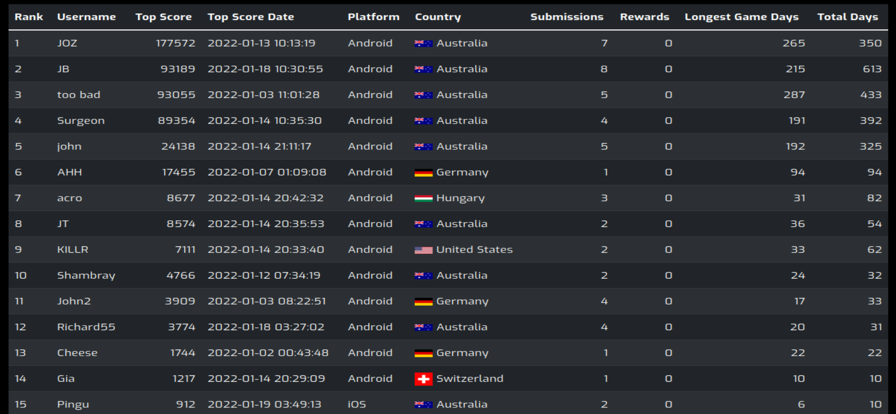Click the Germany flag beside John2

(x=423, y=301)
